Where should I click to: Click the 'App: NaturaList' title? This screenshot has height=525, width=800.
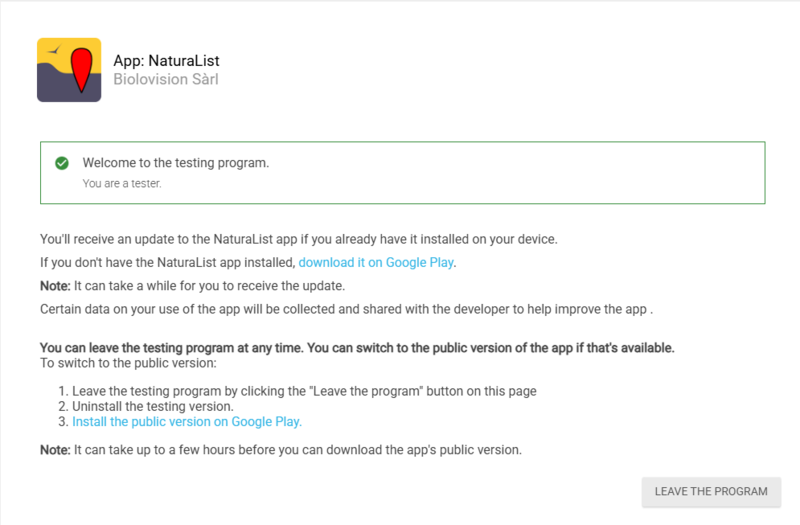click(x=168, y=60)
